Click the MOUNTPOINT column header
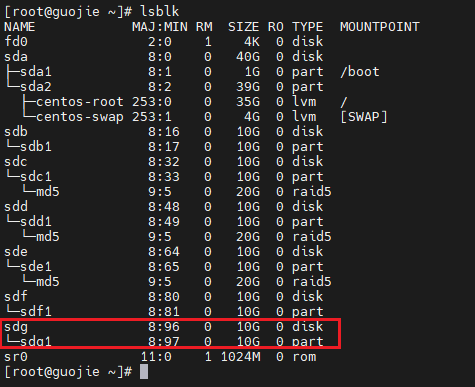The width and height of the screenshot is (475, 387). point(380,27)
